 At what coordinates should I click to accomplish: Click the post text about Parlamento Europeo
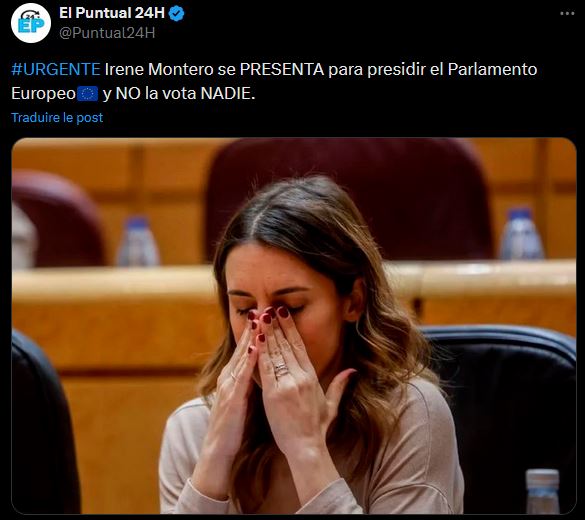coord(274,81)
